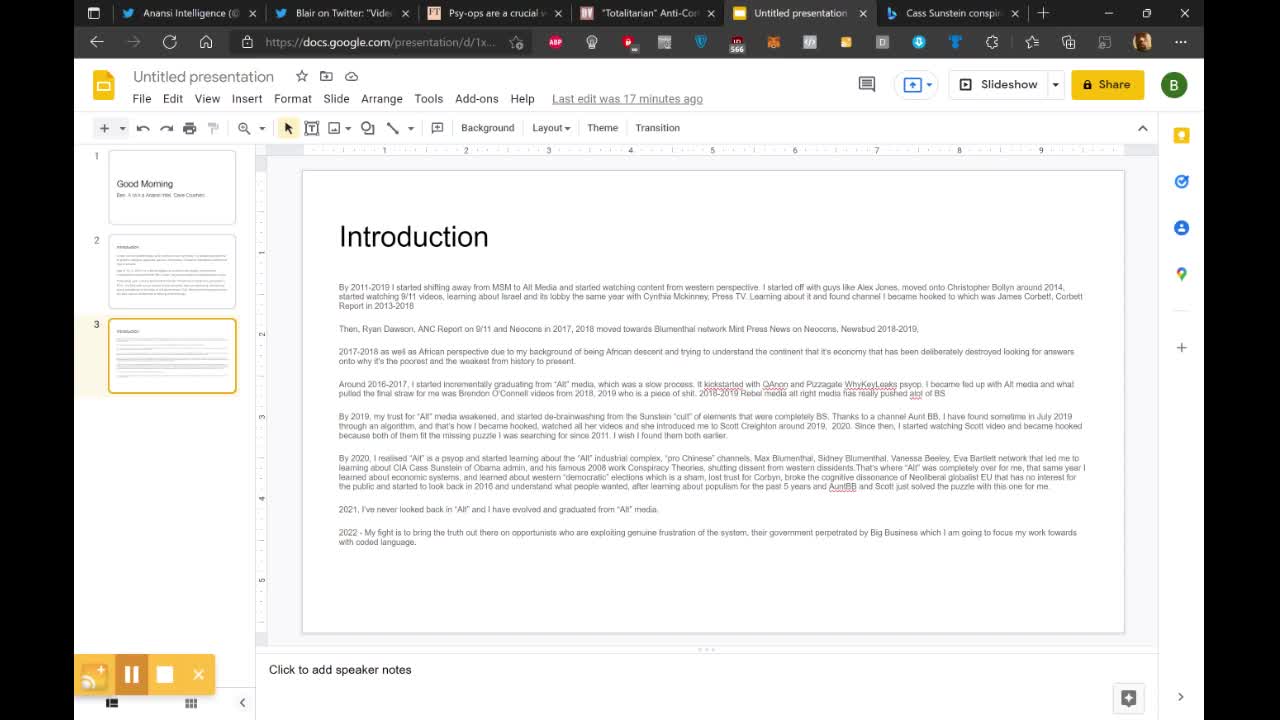Viewport: 1280px width, 720px height.
Task: Click the redo arrow in the toolbar
Action: [x=166, y=128]
